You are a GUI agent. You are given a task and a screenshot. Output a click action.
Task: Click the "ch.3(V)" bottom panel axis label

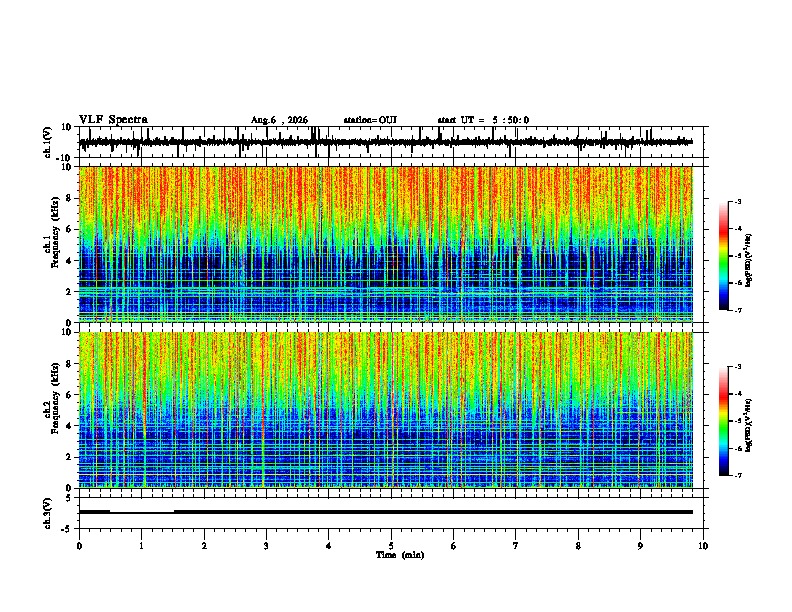click(48, 513)
